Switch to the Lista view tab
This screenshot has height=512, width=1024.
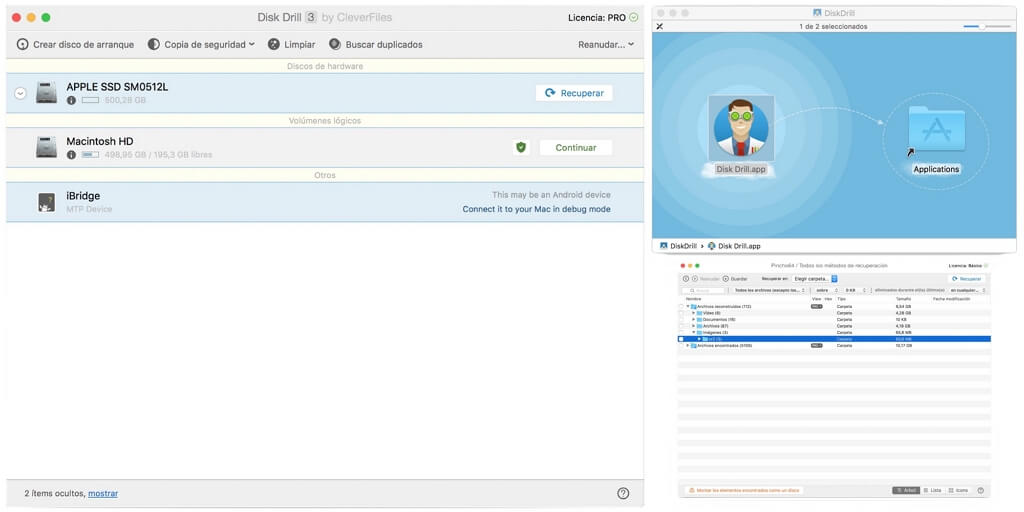(932, 490)
